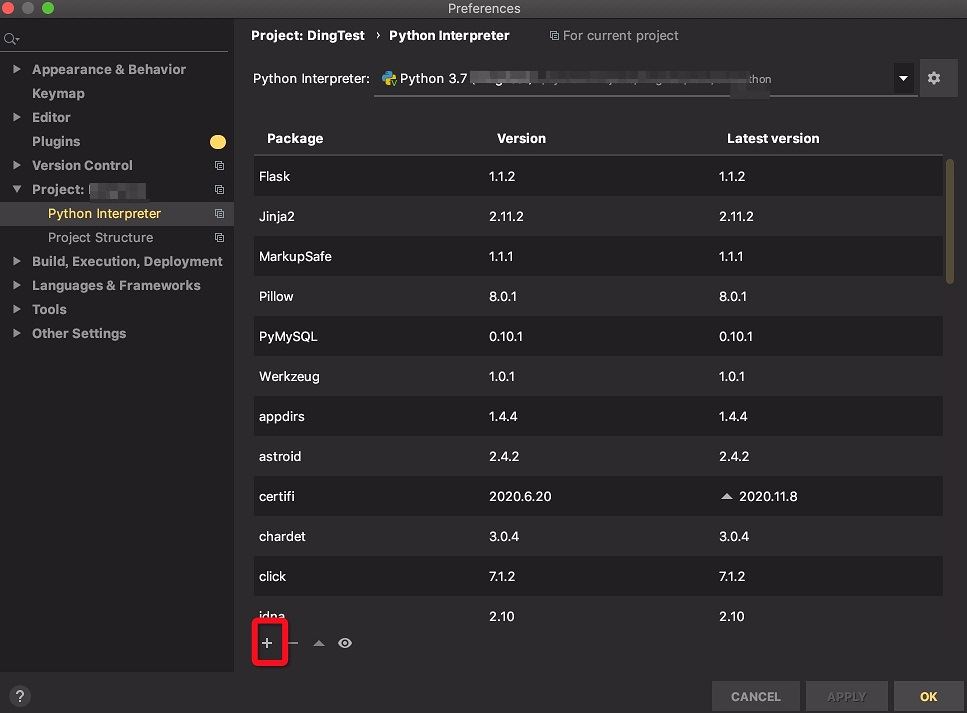Uninstall selected package using the minus icon
The image size is (967, 713).
tap(293, 643)
